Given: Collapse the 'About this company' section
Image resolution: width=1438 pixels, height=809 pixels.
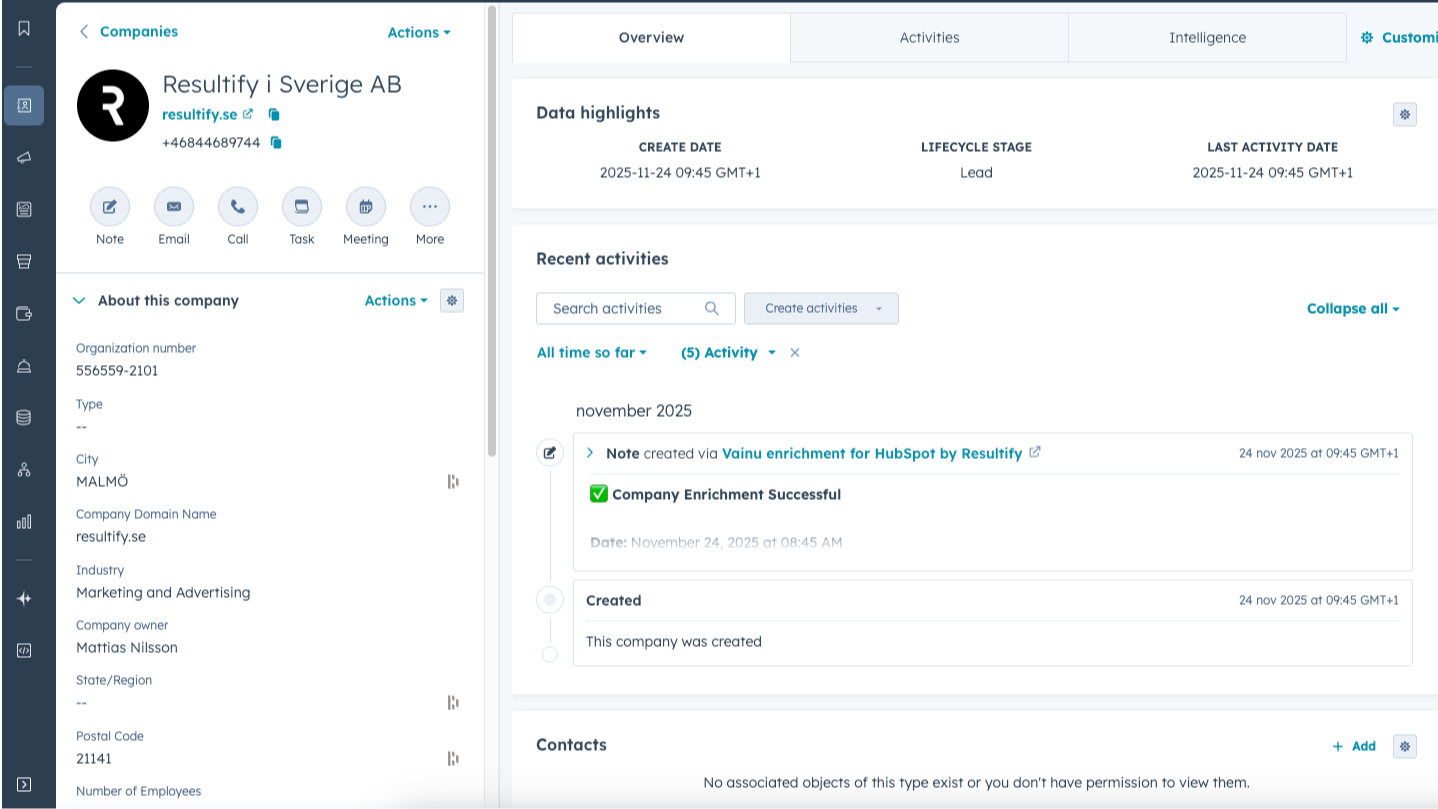Looking at the screenshot, I should (79, 300).
